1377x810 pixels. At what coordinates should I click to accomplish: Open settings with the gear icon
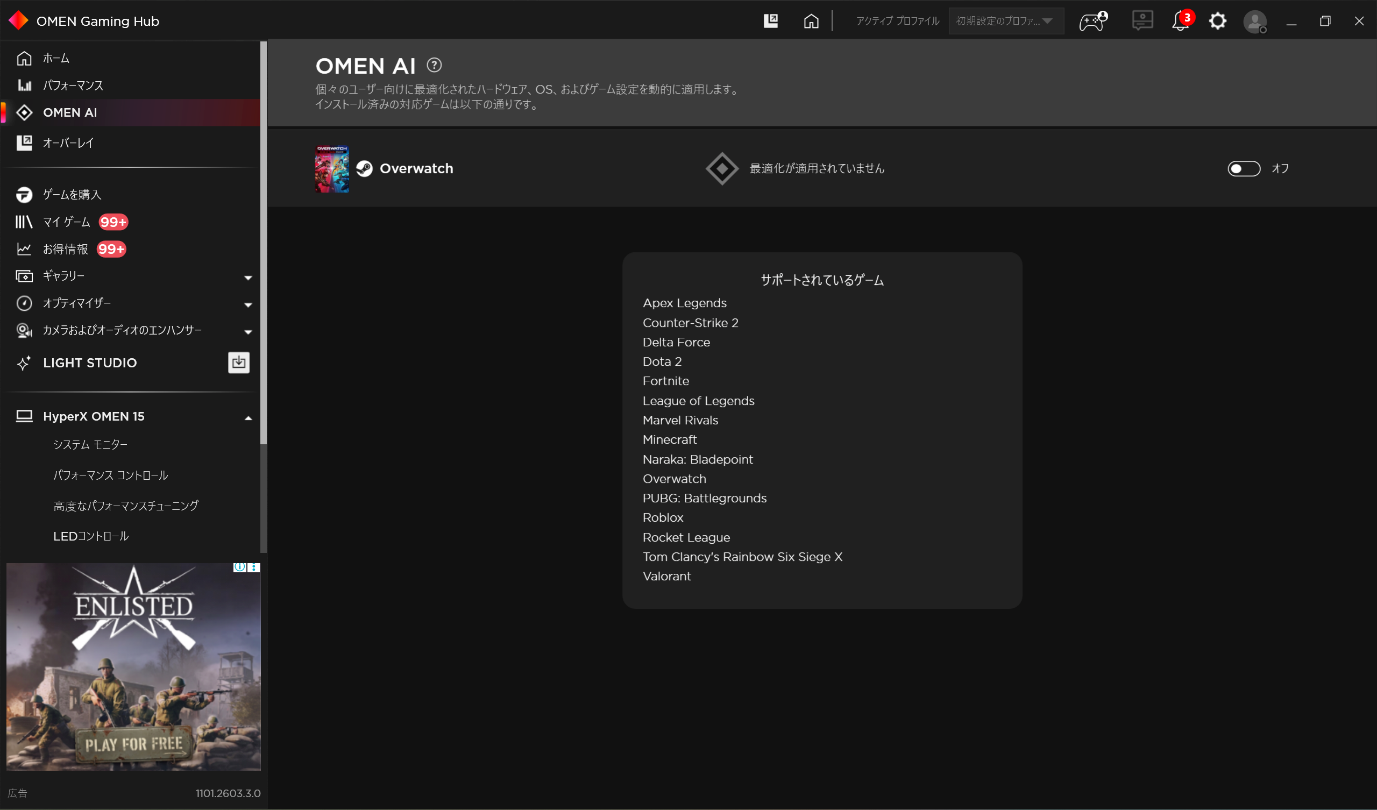tap(1217, 21)
